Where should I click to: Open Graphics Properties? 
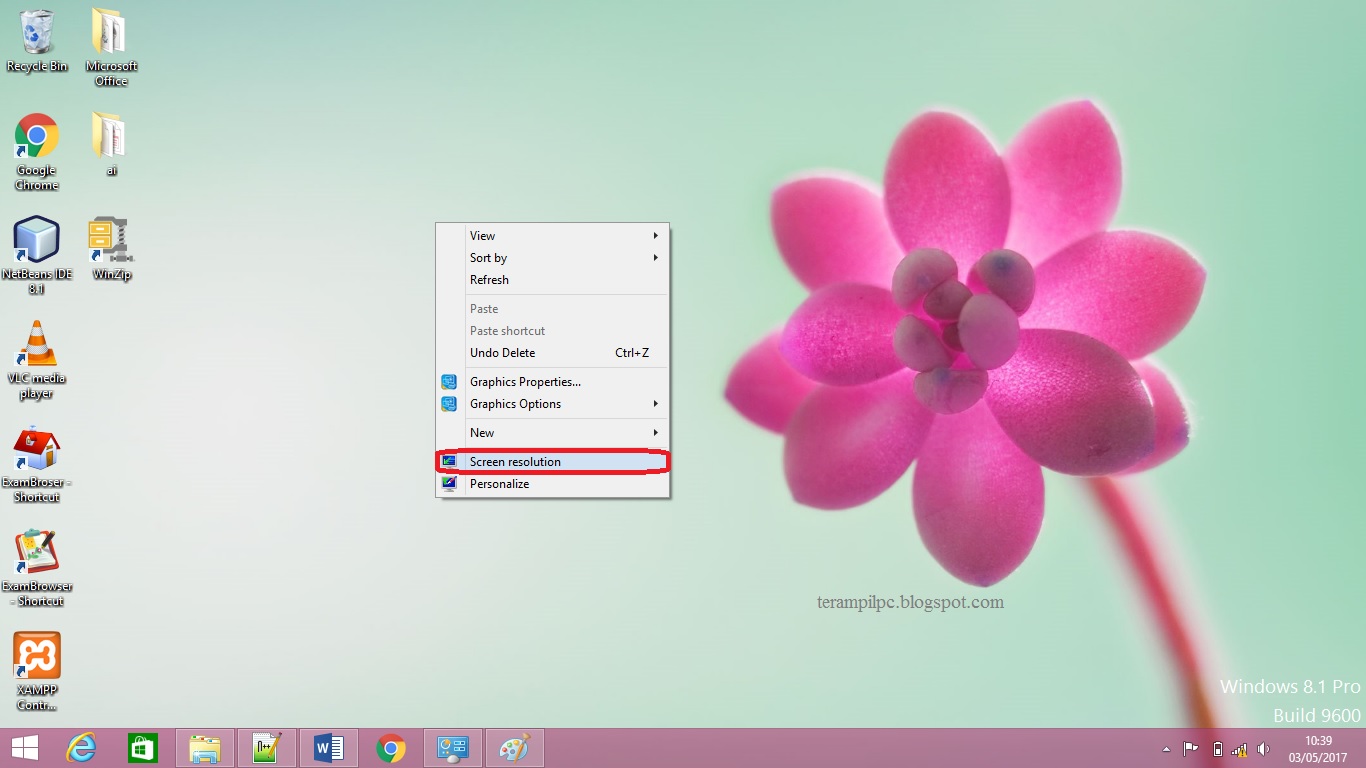(525, 381)
